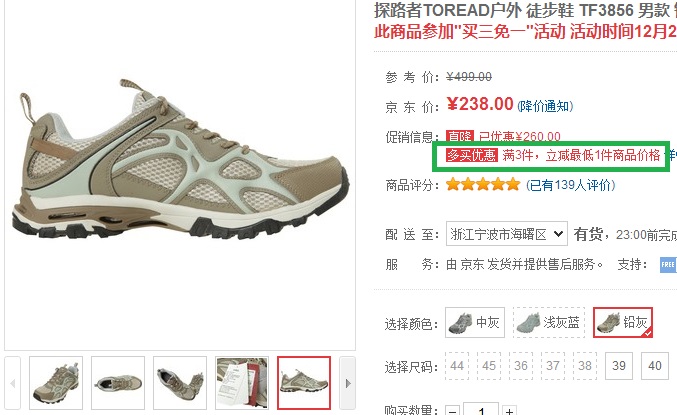Open the 已有139人评价 reviews link
Image resolution: width=677 pixels, height=415 pixels.
tap(571, 185)
